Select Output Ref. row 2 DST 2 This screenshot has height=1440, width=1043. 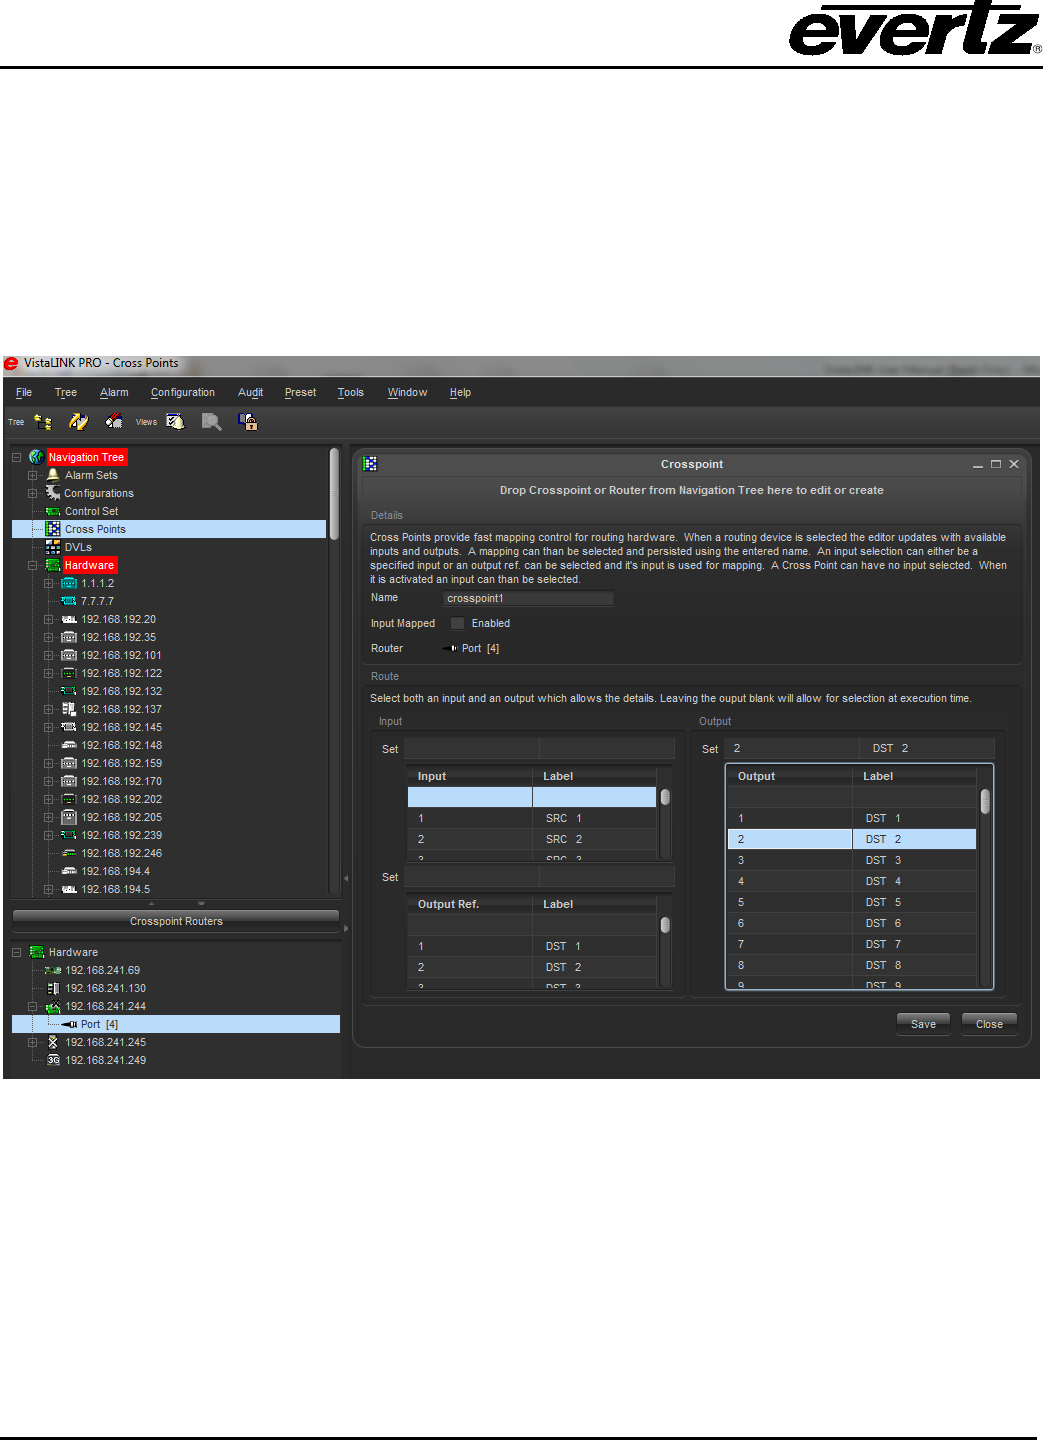pos(532,967)
